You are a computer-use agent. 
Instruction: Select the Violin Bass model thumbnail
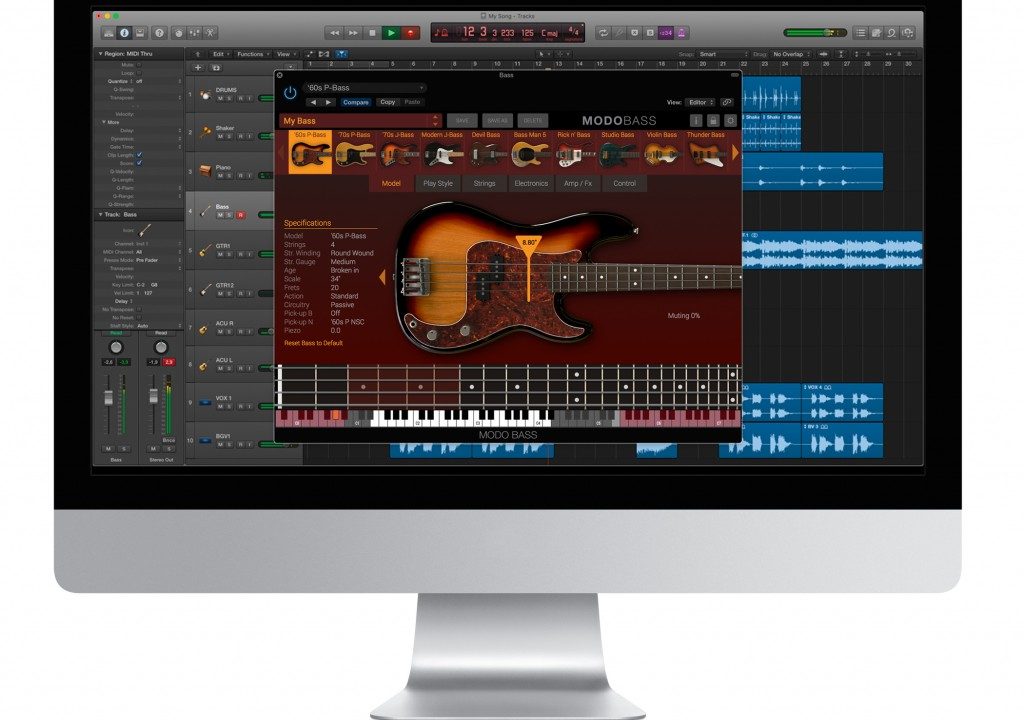pyautogui.click(x=662, y=152)
